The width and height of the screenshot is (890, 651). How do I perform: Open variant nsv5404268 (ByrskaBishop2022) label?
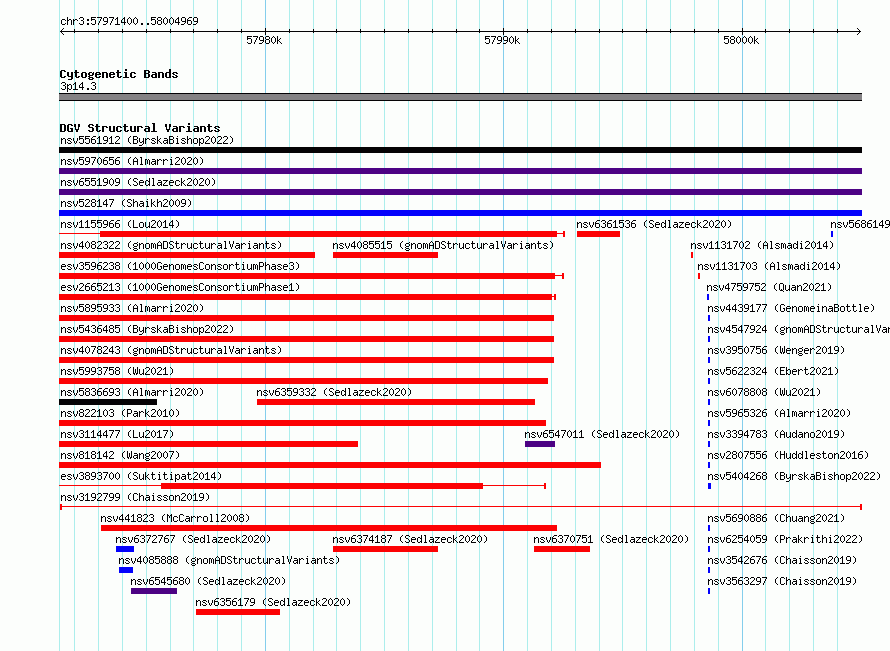point(794,476)
